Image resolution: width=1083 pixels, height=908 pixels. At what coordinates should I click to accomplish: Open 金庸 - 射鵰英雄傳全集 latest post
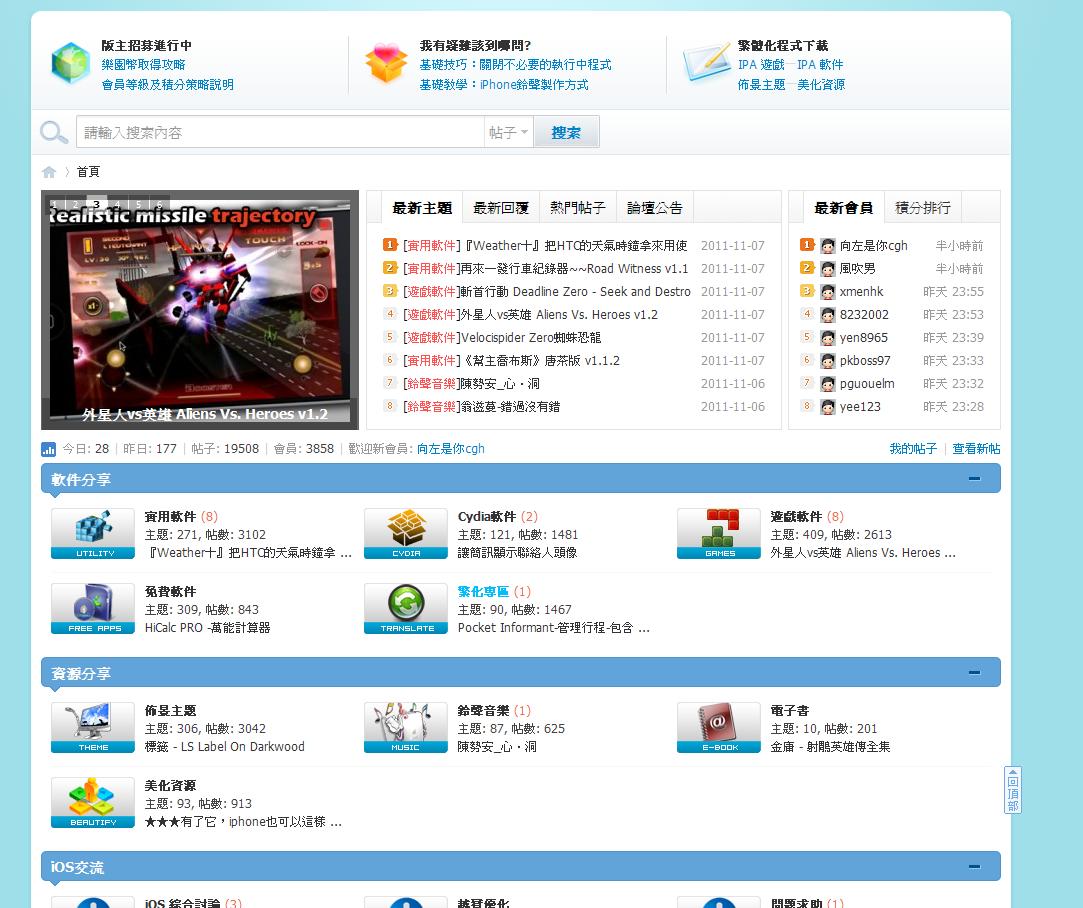point(830,747)
